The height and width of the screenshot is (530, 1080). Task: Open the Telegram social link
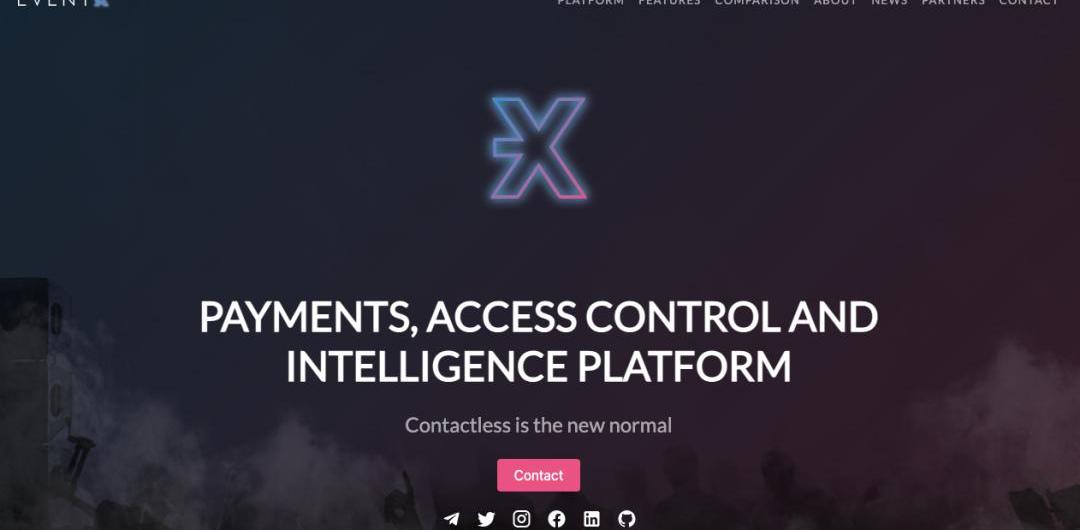tap(451, 519)
